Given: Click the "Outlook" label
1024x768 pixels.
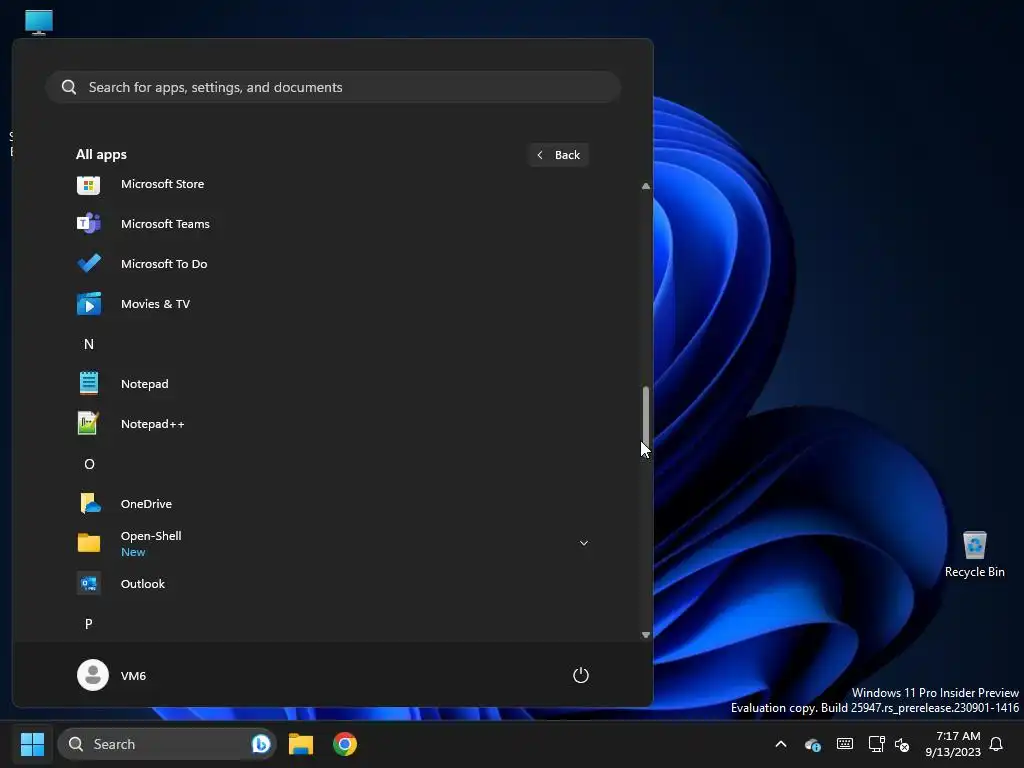Looking at the screenshot, I should pos(143,584).
